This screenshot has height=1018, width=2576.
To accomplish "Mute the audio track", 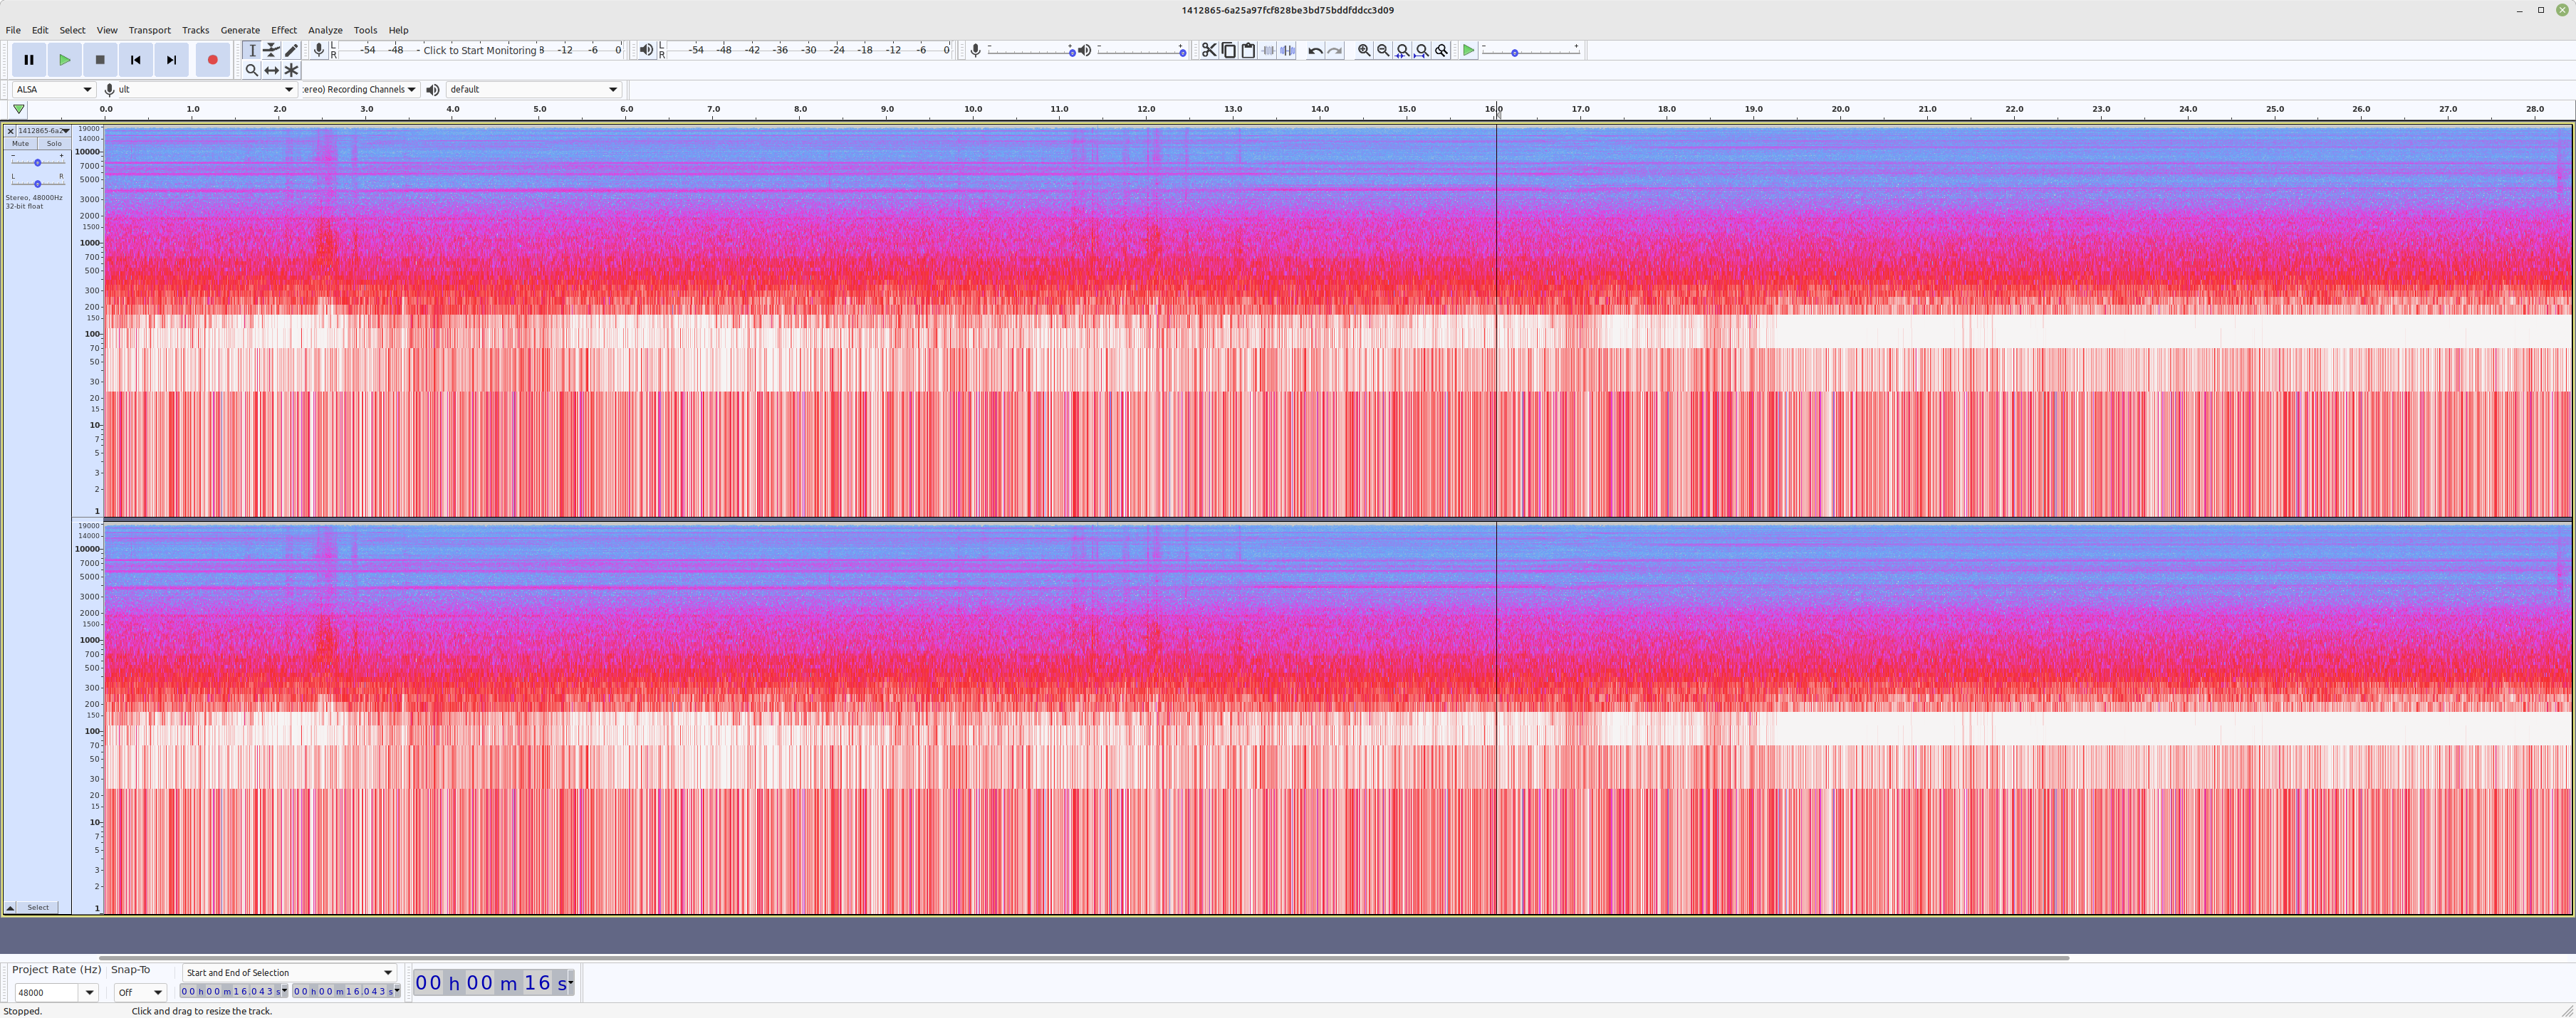I will pos(20,143).
